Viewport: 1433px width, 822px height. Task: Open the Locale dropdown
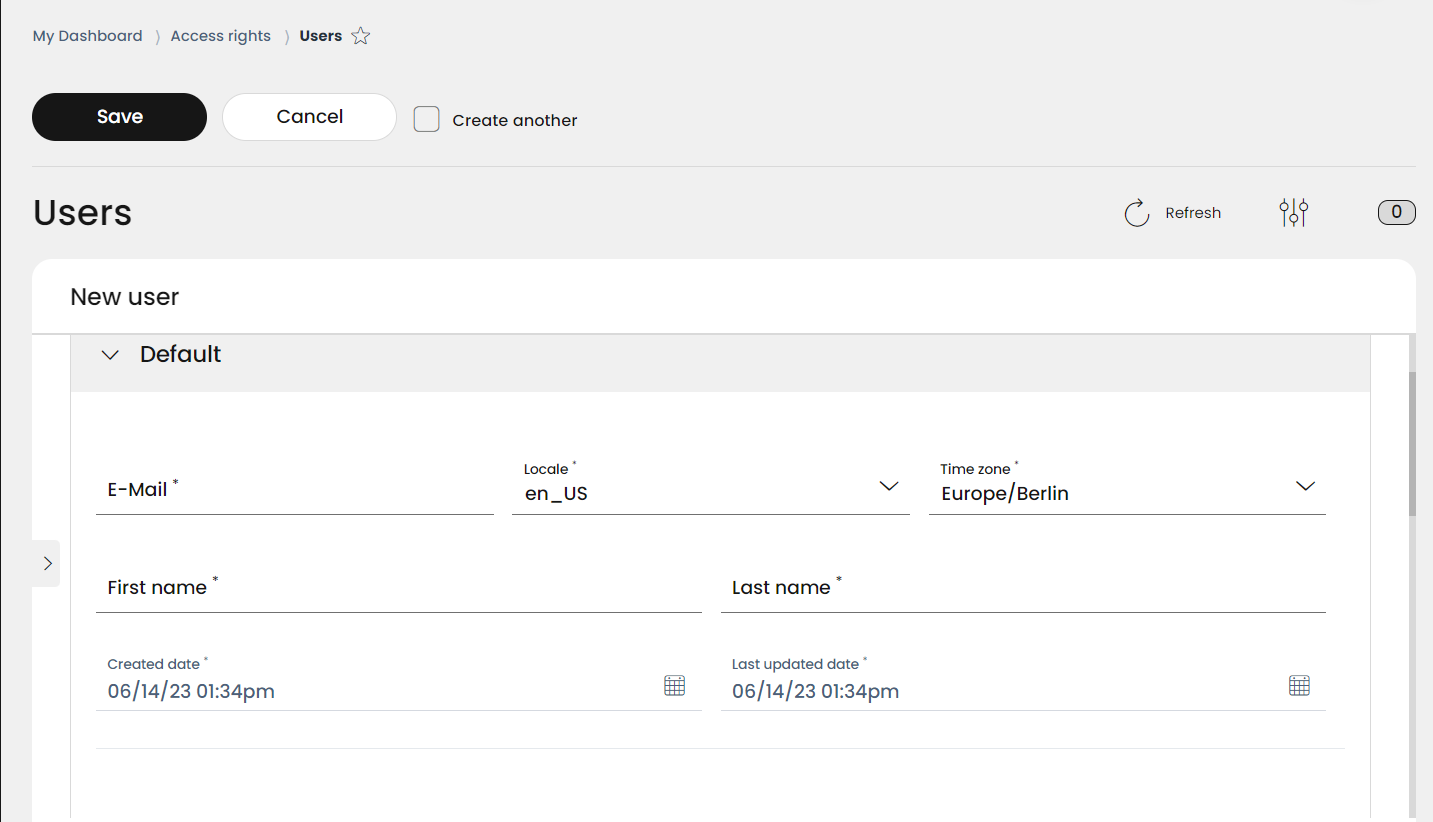[x=711, y=485]
